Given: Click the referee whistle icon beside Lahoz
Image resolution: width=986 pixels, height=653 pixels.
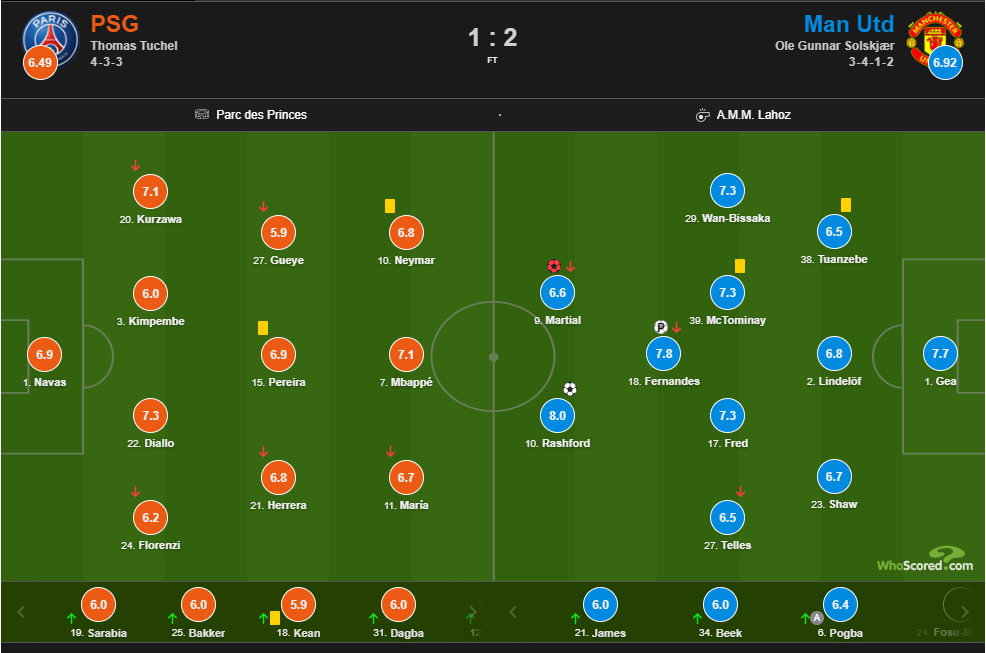Looking at the screenshot, I should (x=702, y=115).
